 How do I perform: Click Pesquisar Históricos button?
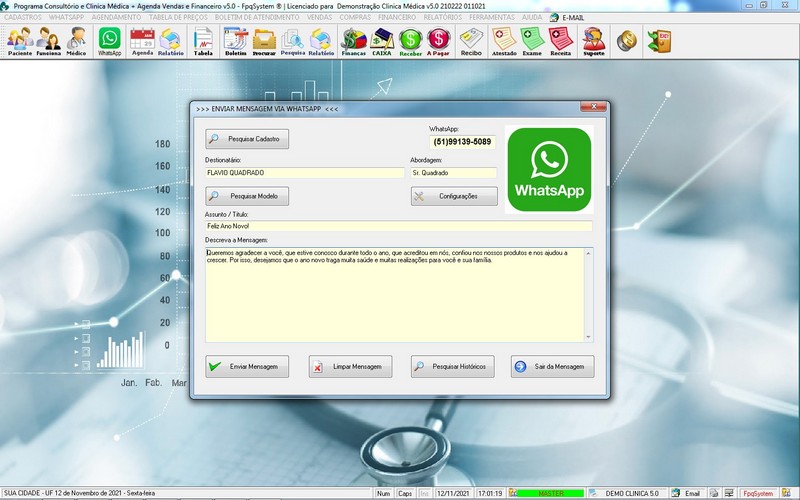click(453, 366)
